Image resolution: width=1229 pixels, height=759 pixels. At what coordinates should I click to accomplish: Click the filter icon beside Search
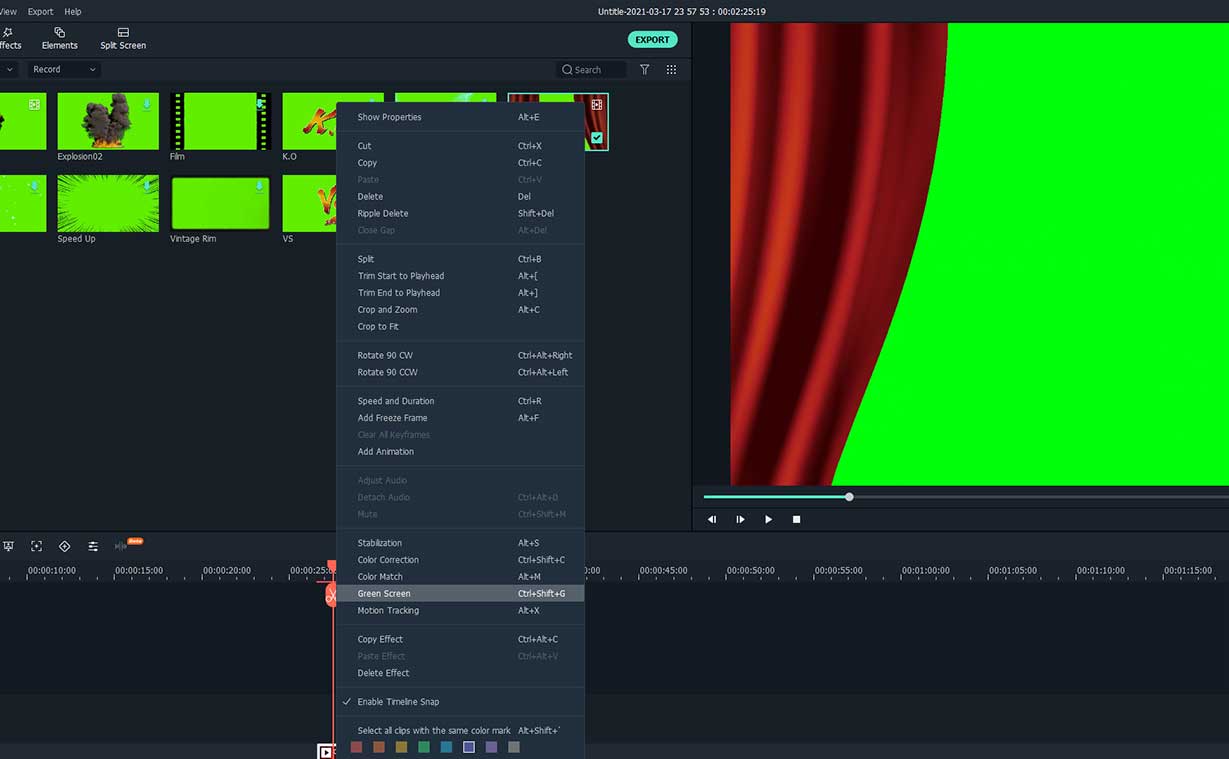coord(644,70)
